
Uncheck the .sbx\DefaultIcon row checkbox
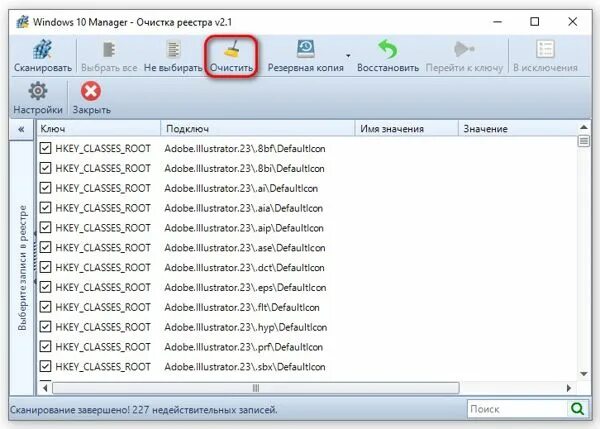point(45,367)
